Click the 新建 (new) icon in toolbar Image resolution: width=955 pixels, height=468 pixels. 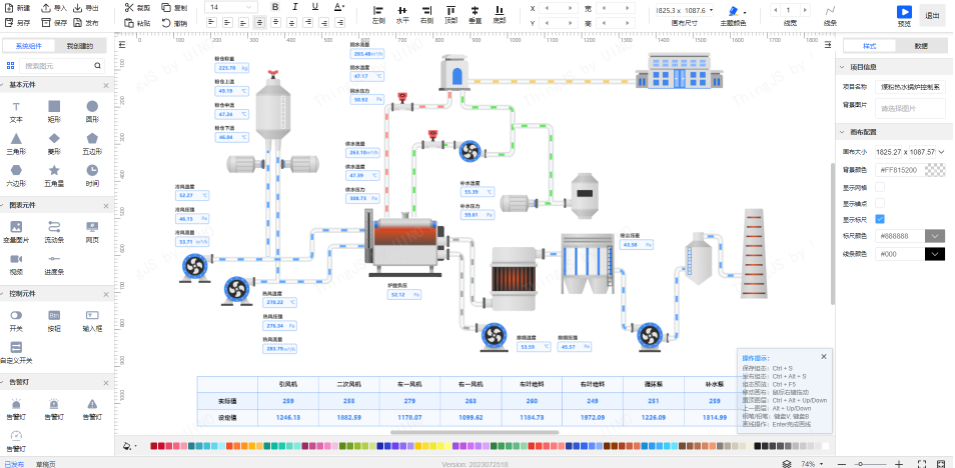click(9, 7)
